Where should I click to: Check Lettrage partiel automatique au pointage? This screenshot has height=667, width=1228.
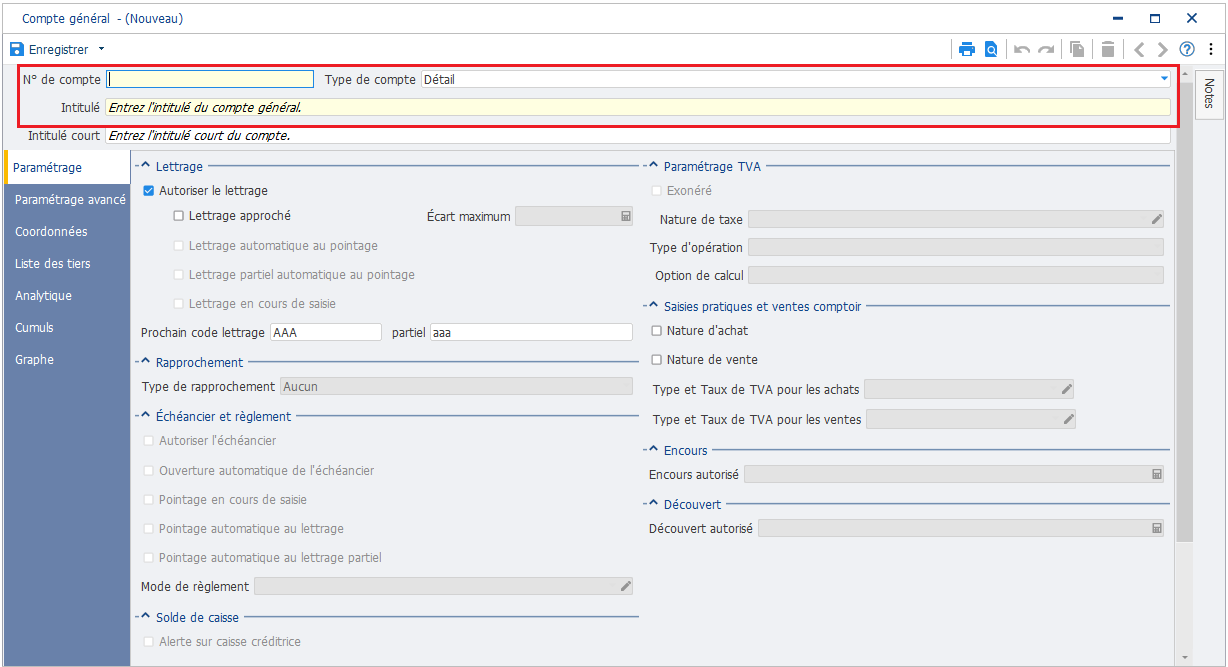[x=179, y=274]
